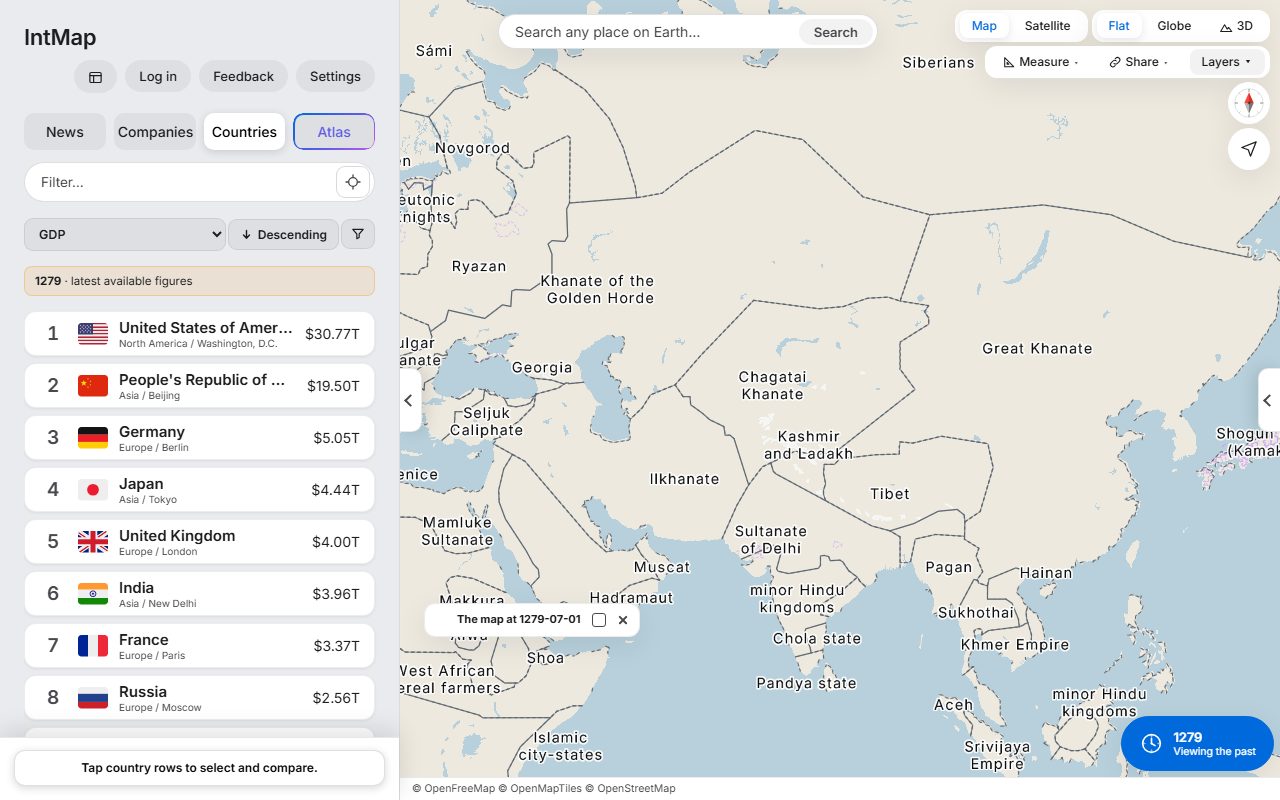
Task: Select the United States flag icon
Action: tap(93, 334)
